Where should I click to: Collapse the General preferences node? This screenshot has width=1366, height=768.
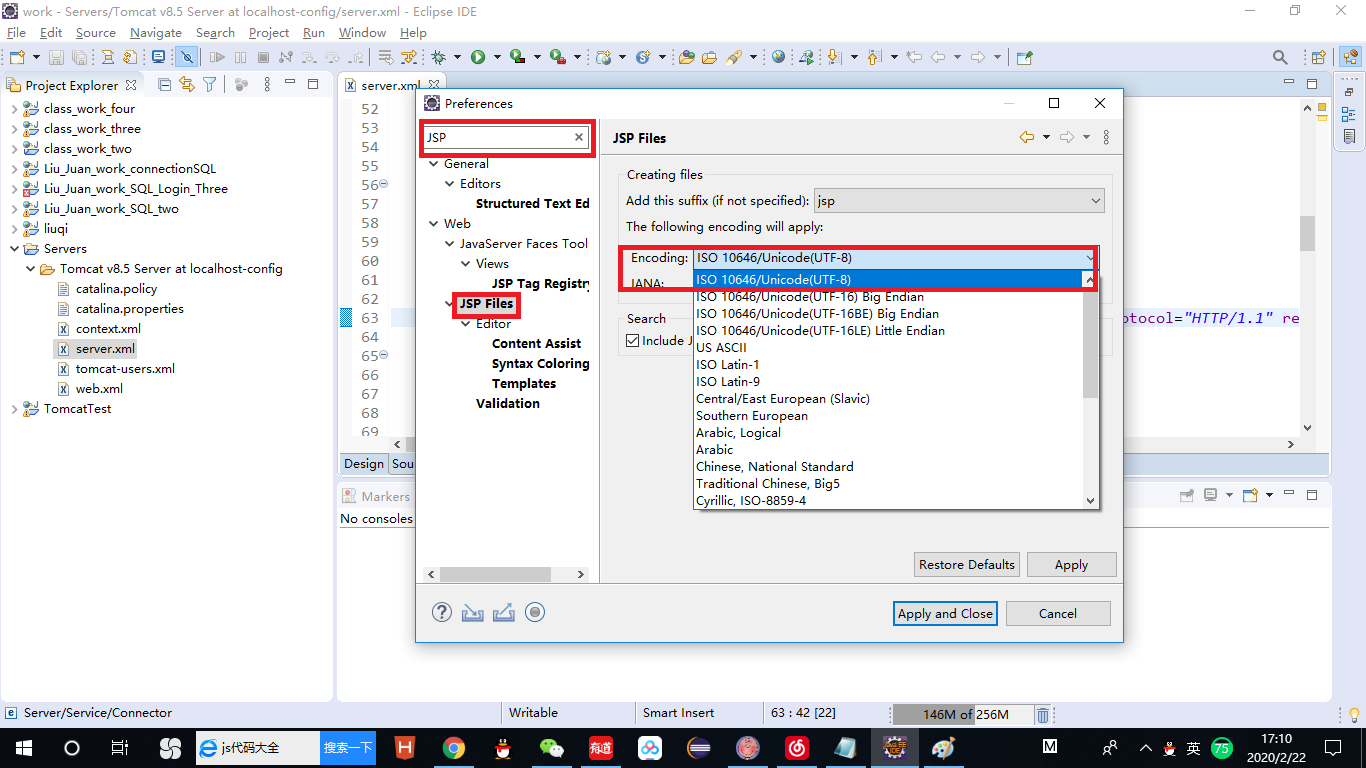(434, 164)
